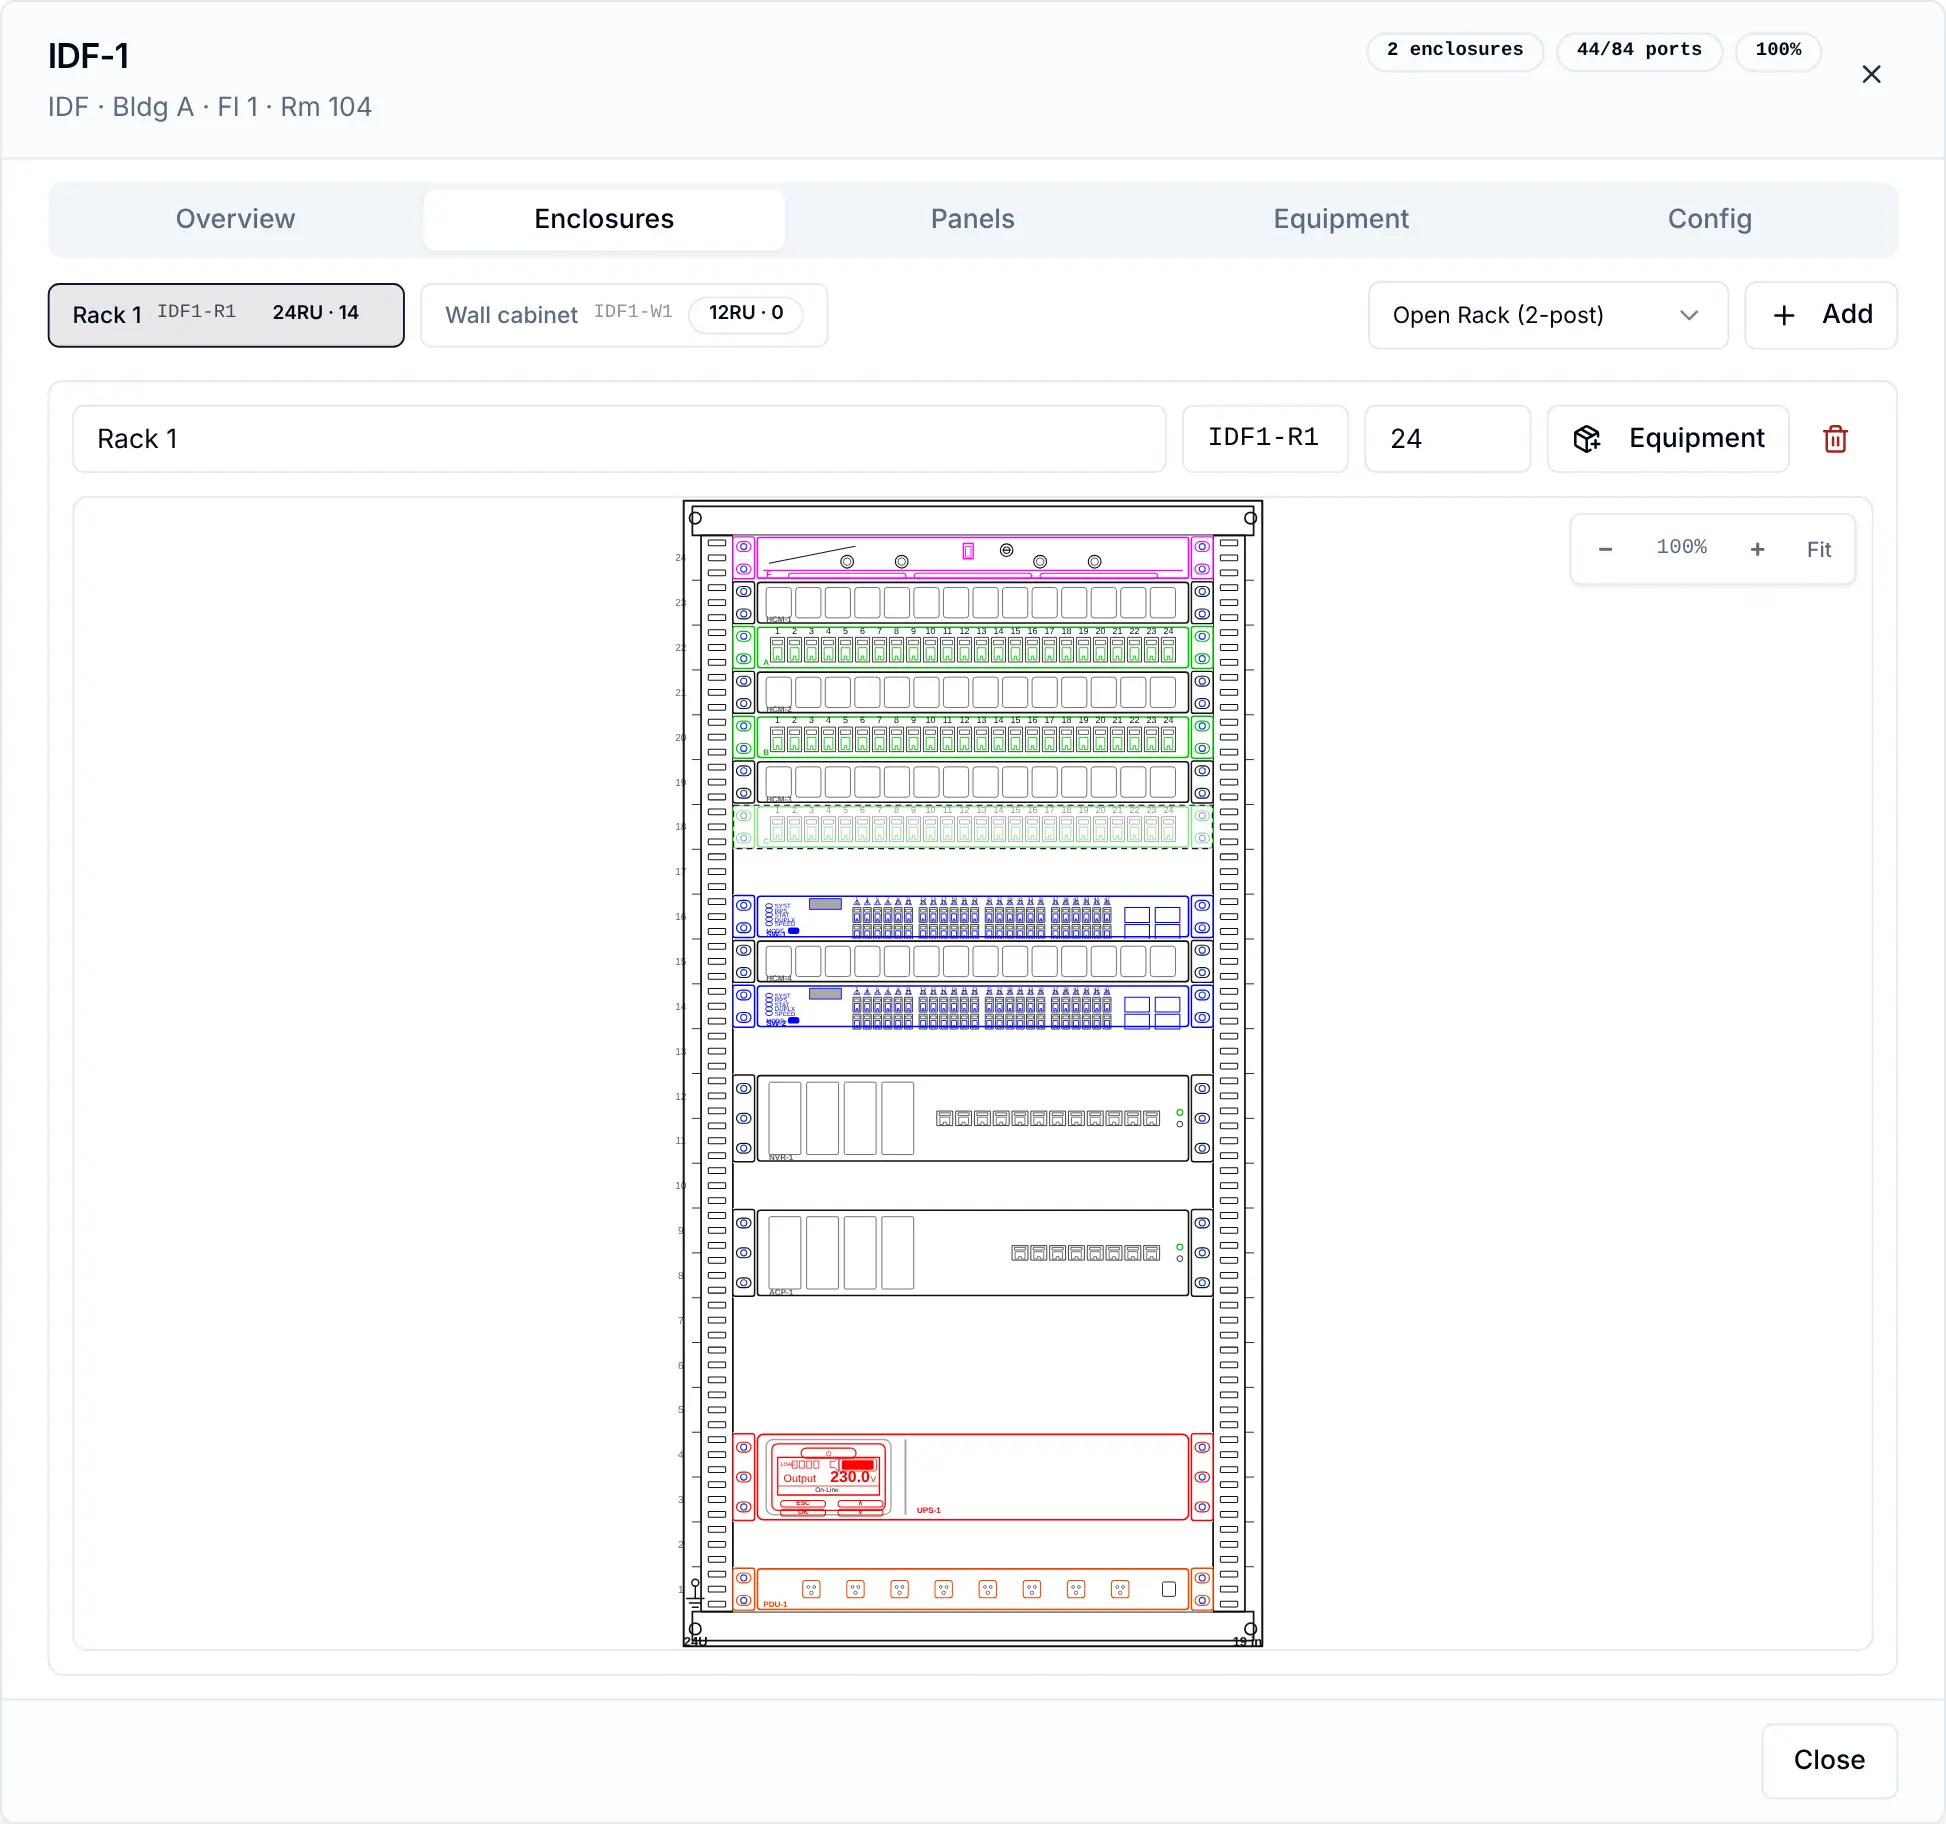Edit the Rack 1 name field
This screenshot has height=1824, width=1946.
pos(619,439)
